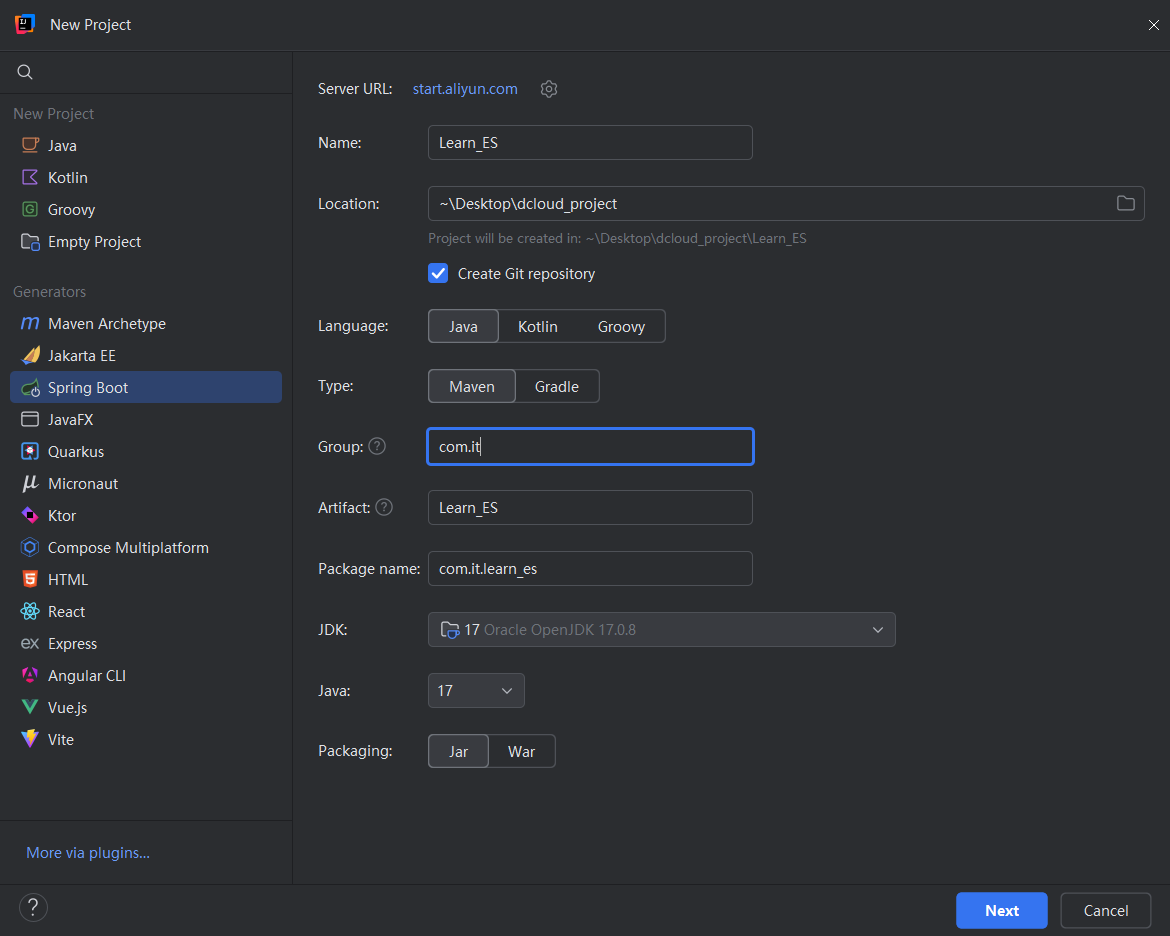Image resolution: width=1170 pixels, height=936 pixels.
Task: Click the Vite lightning icon
Action: [x=30, y=739]
